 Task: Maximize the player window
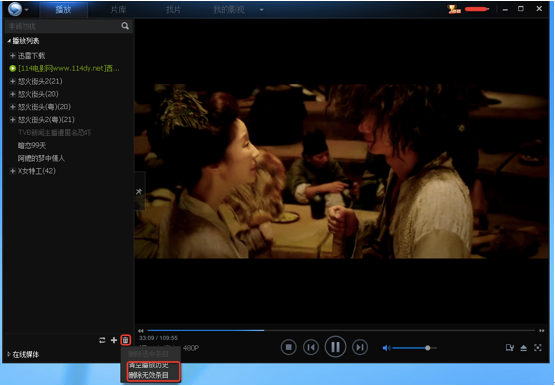[x=521, y=9]
